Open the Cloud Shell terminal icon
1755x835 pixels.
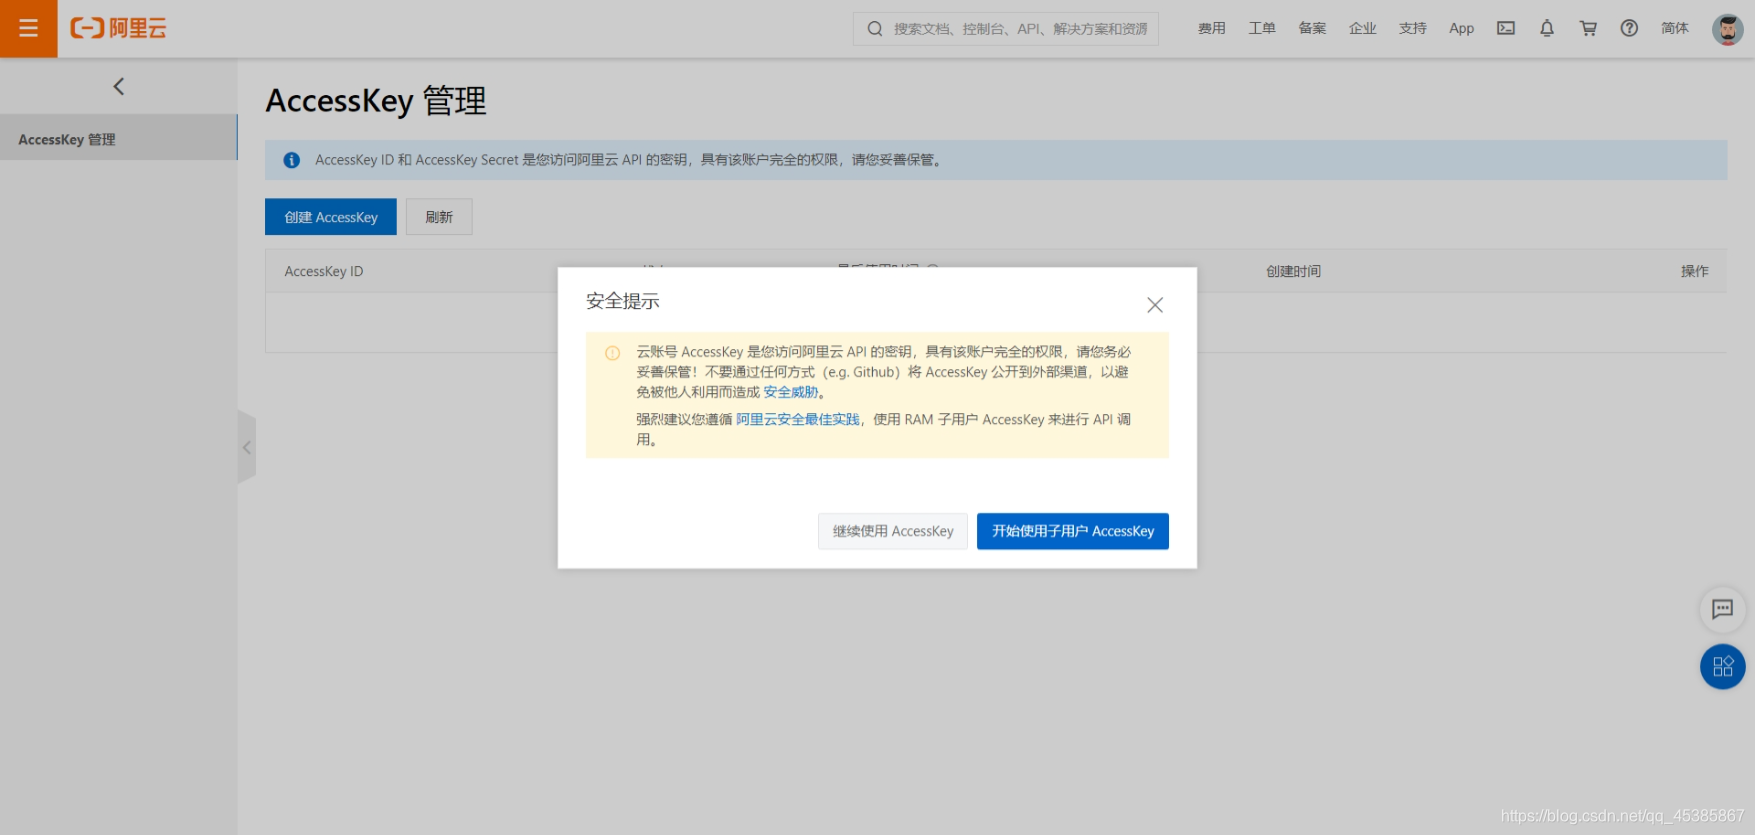[x=1506, y=28]
